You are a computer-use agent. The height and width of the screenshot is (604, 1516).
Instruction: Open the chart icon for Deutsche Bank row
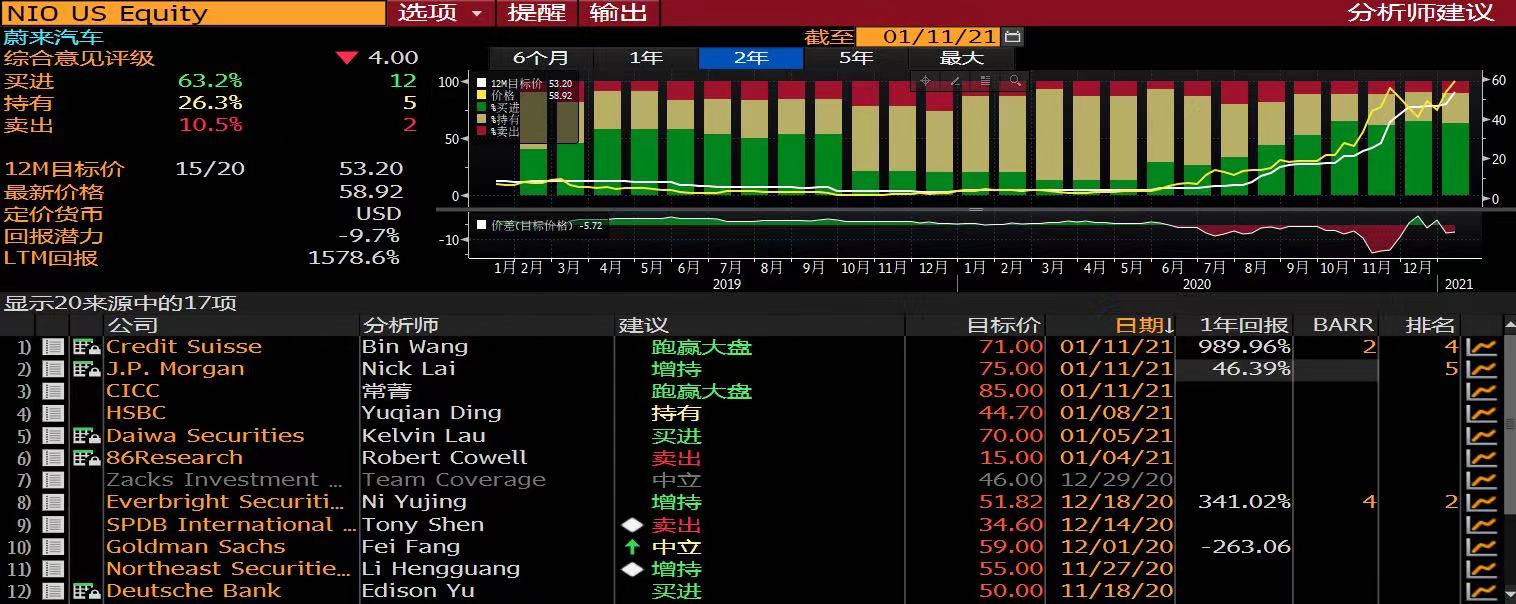coord(1481,591)
